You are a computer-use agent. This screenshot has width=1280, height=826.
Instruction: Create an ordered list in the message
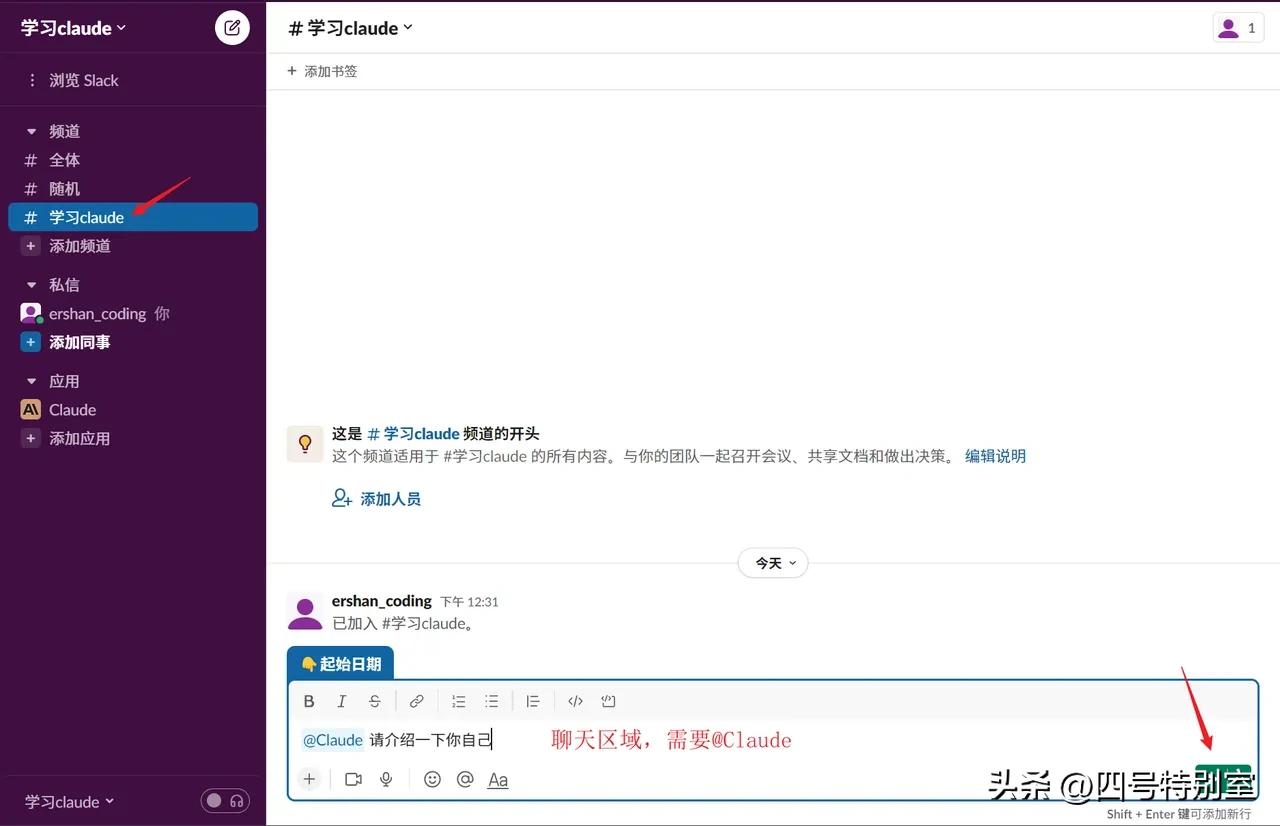point(459,701)
